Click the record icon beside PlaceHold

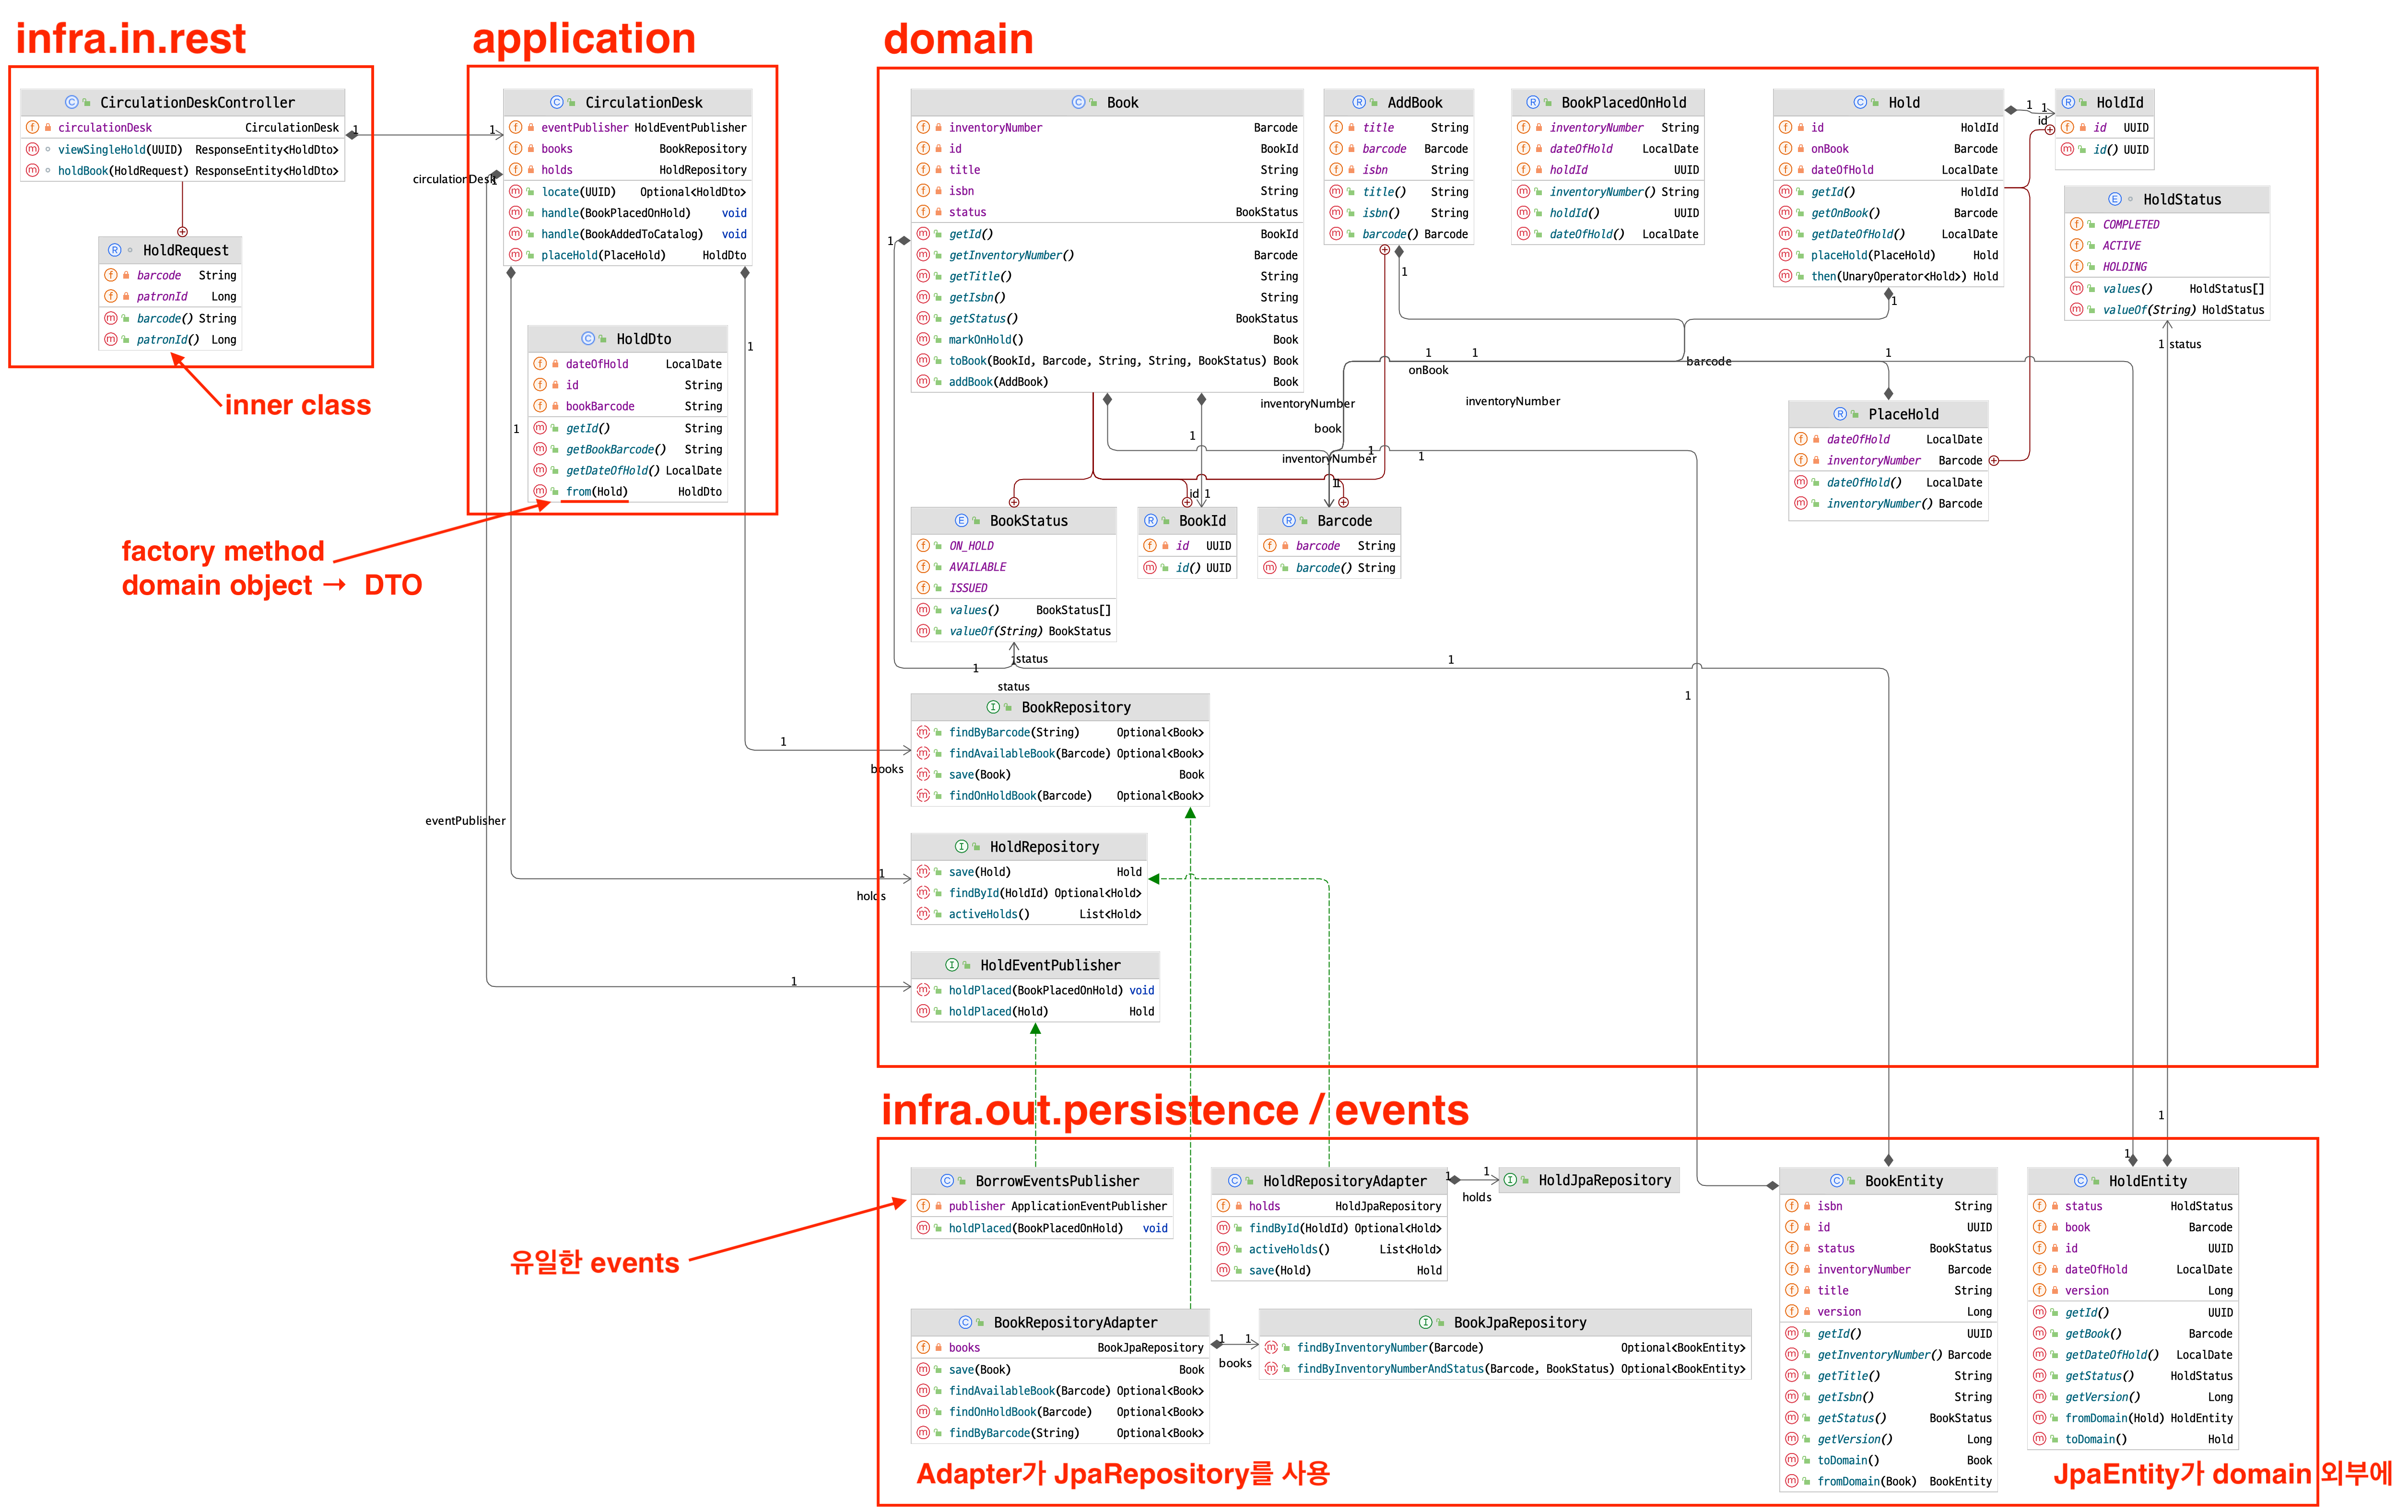1840,414
